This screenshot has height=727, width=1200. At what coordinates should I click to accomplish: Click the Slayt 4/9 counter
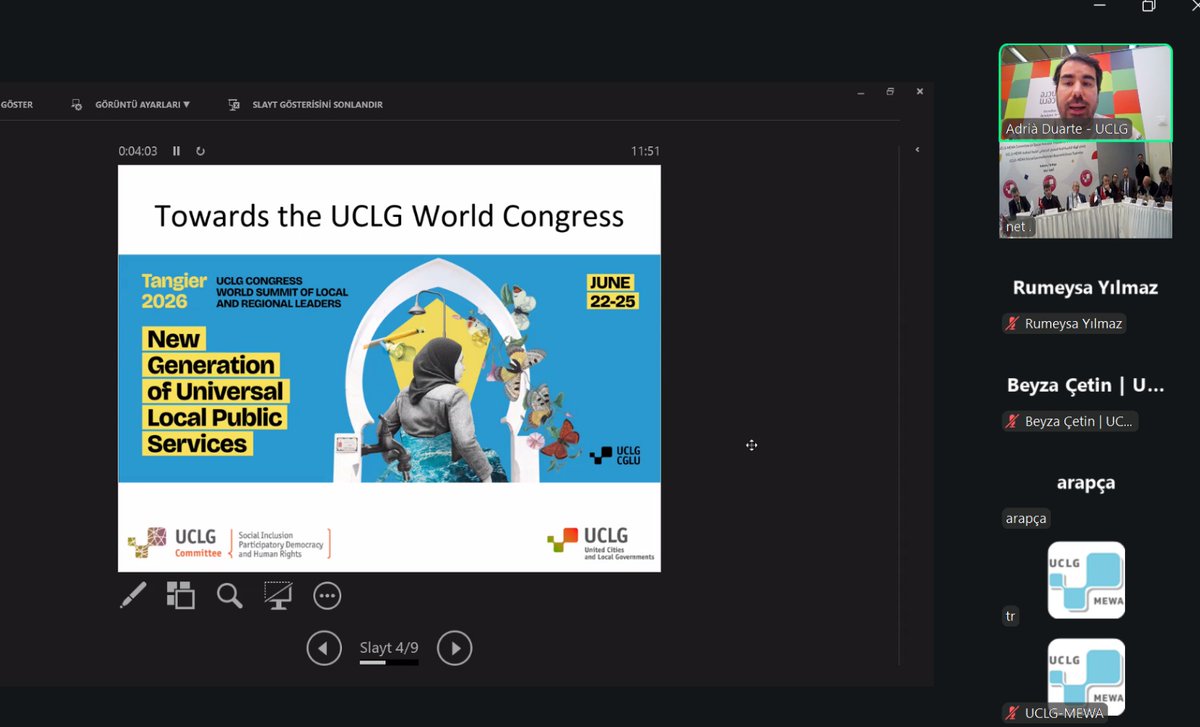coord(388,648)
